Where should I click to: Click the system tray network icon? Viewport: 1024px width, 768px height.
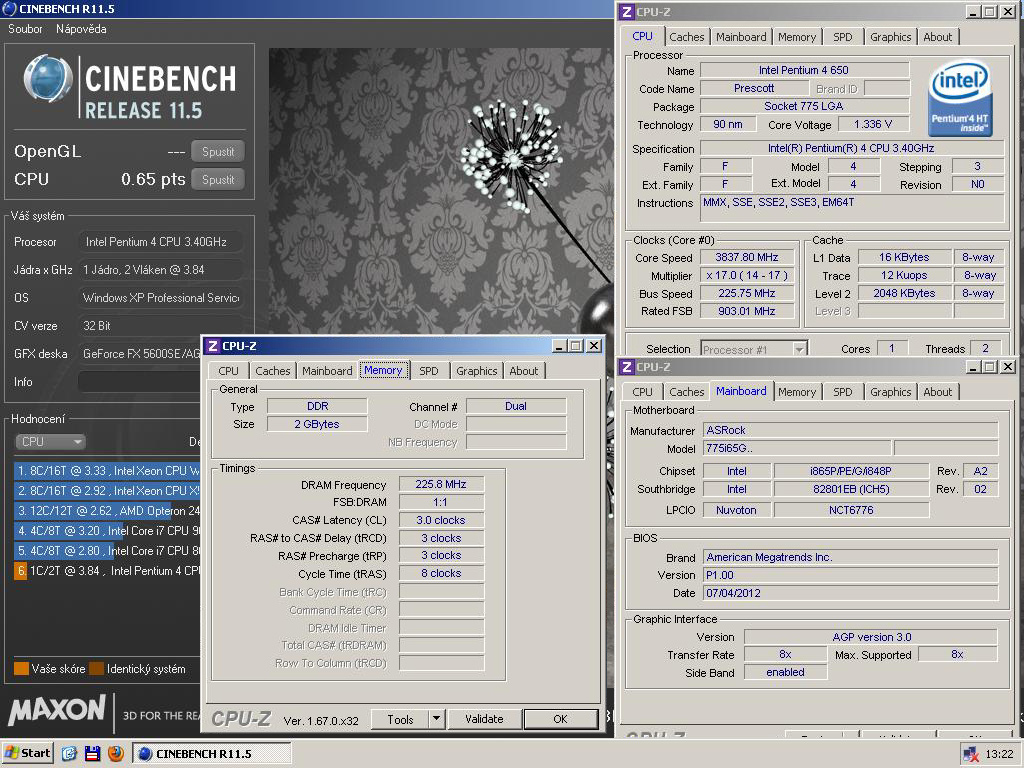point(970,754)
